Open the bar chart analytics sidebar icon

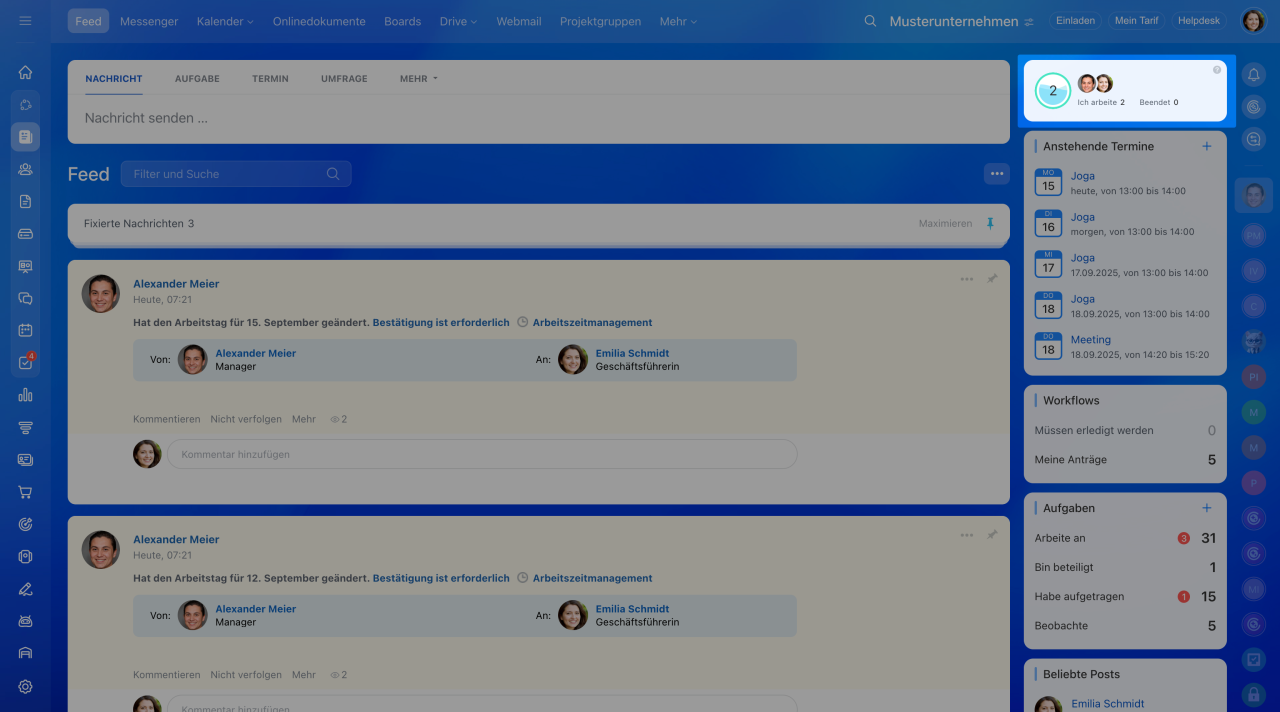click(25, 395)
